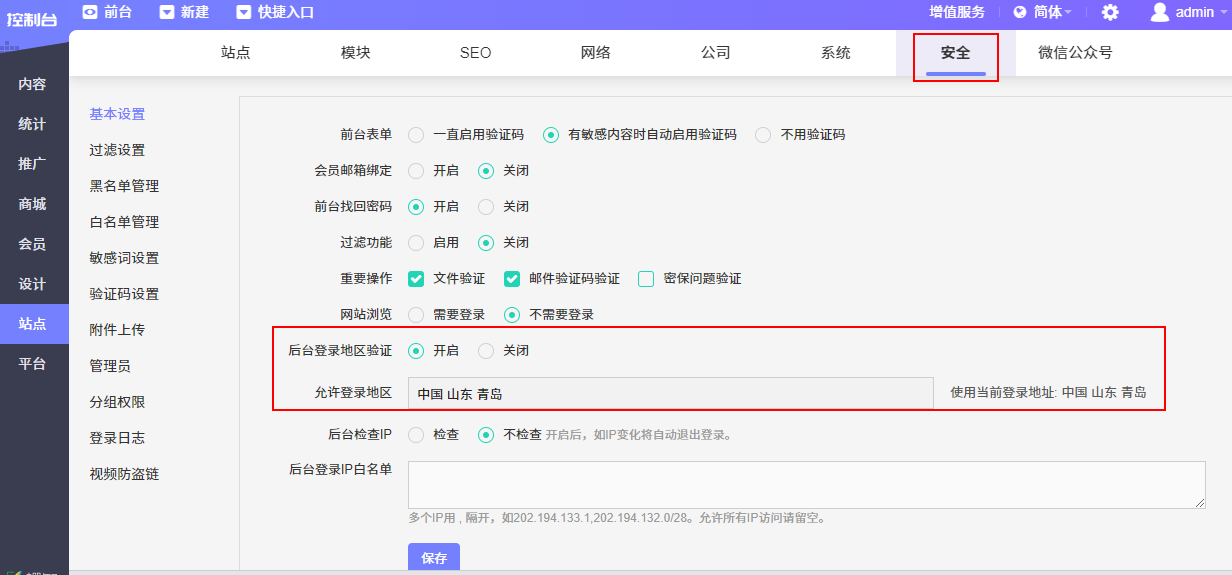Image resolution: width=1232 pixels, height=575 pixels.
Task: Open the 微信公众号 tab
Action: [1075, 53]
